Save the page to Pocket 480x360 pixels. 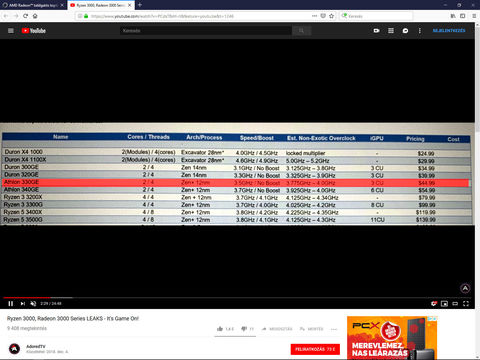click(323, 16)
